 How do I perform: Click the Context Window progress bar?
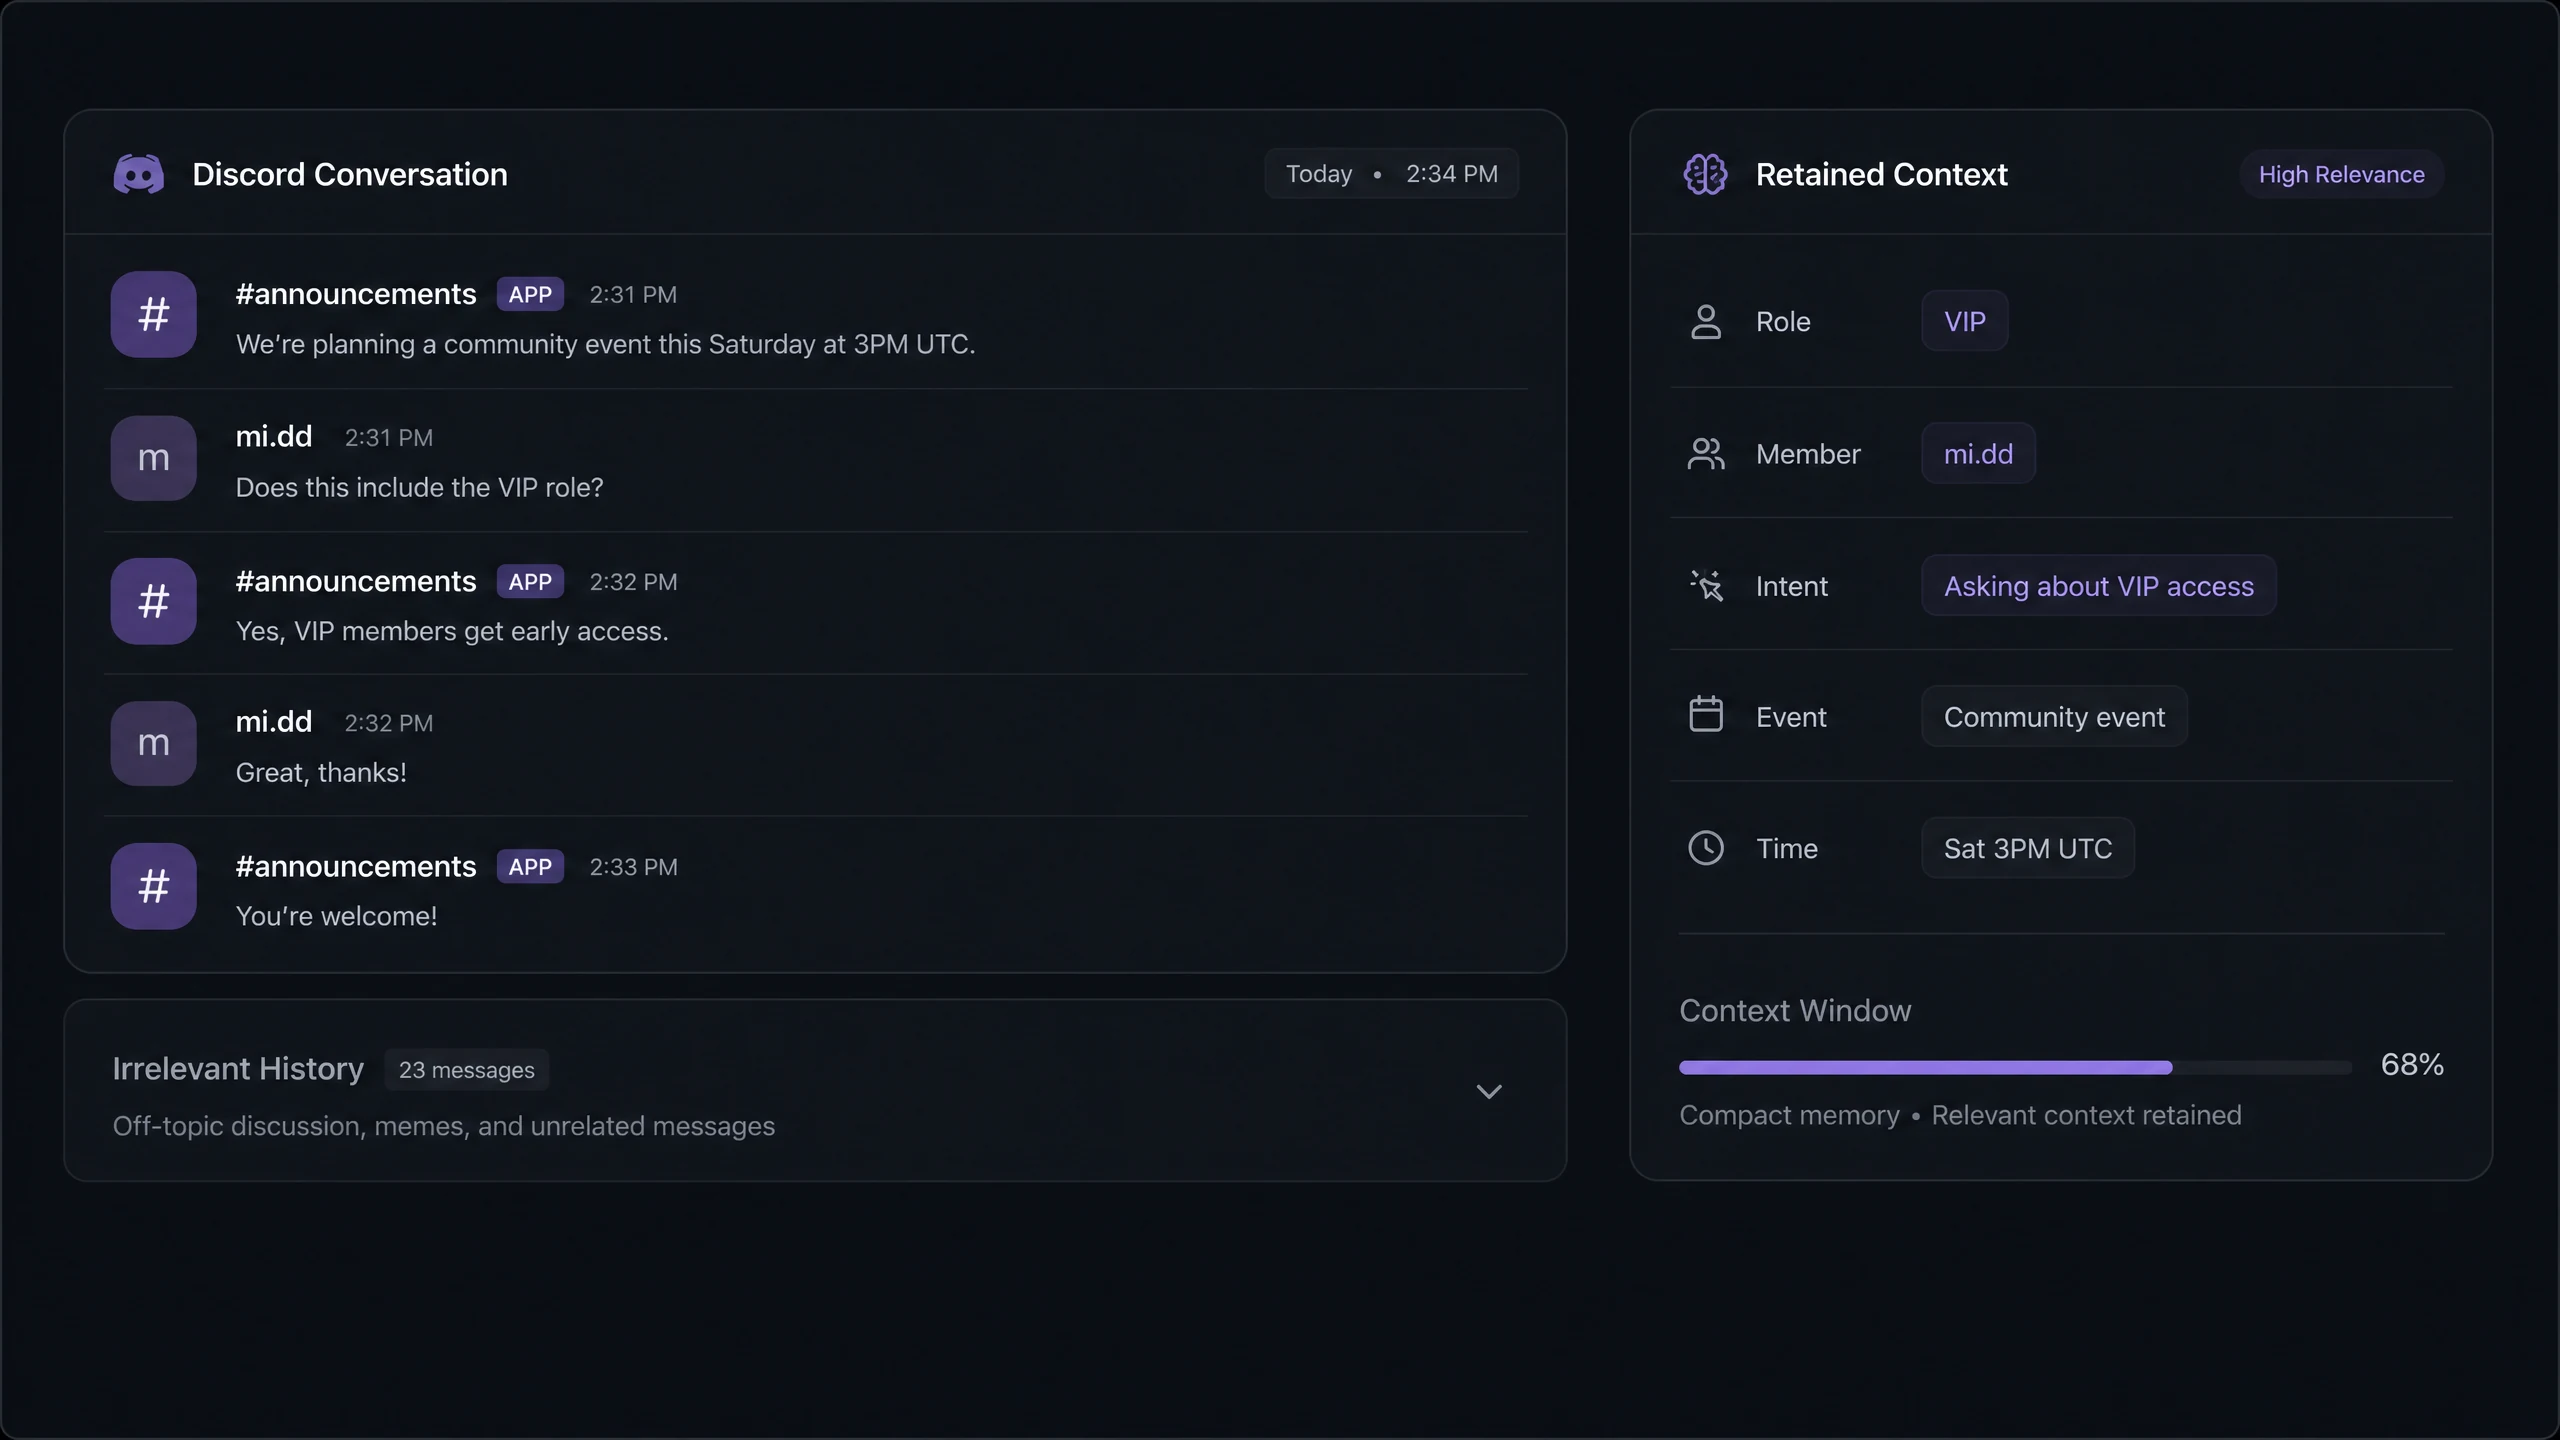(2015, 1067)
